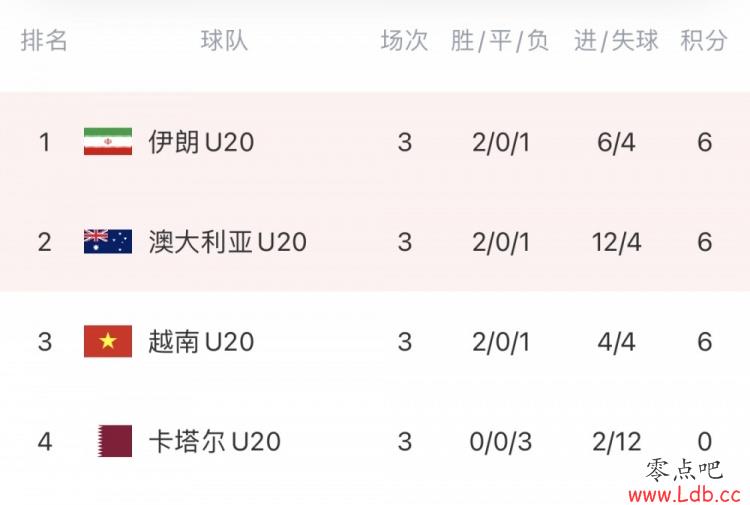Click the 进/失球 column header
This screenshot has height=505, width=750.
click(x=617, y=40)
